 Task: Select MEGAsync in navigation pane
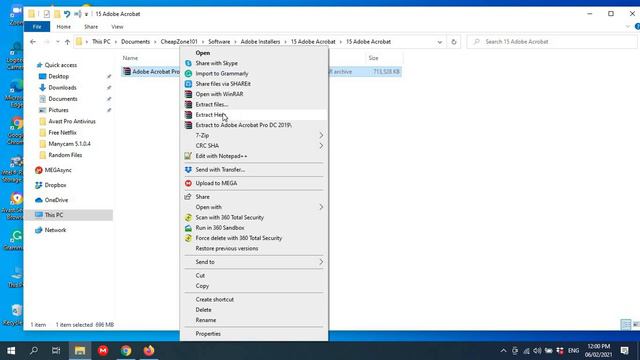pyautogui.click(x=58, y=170)
